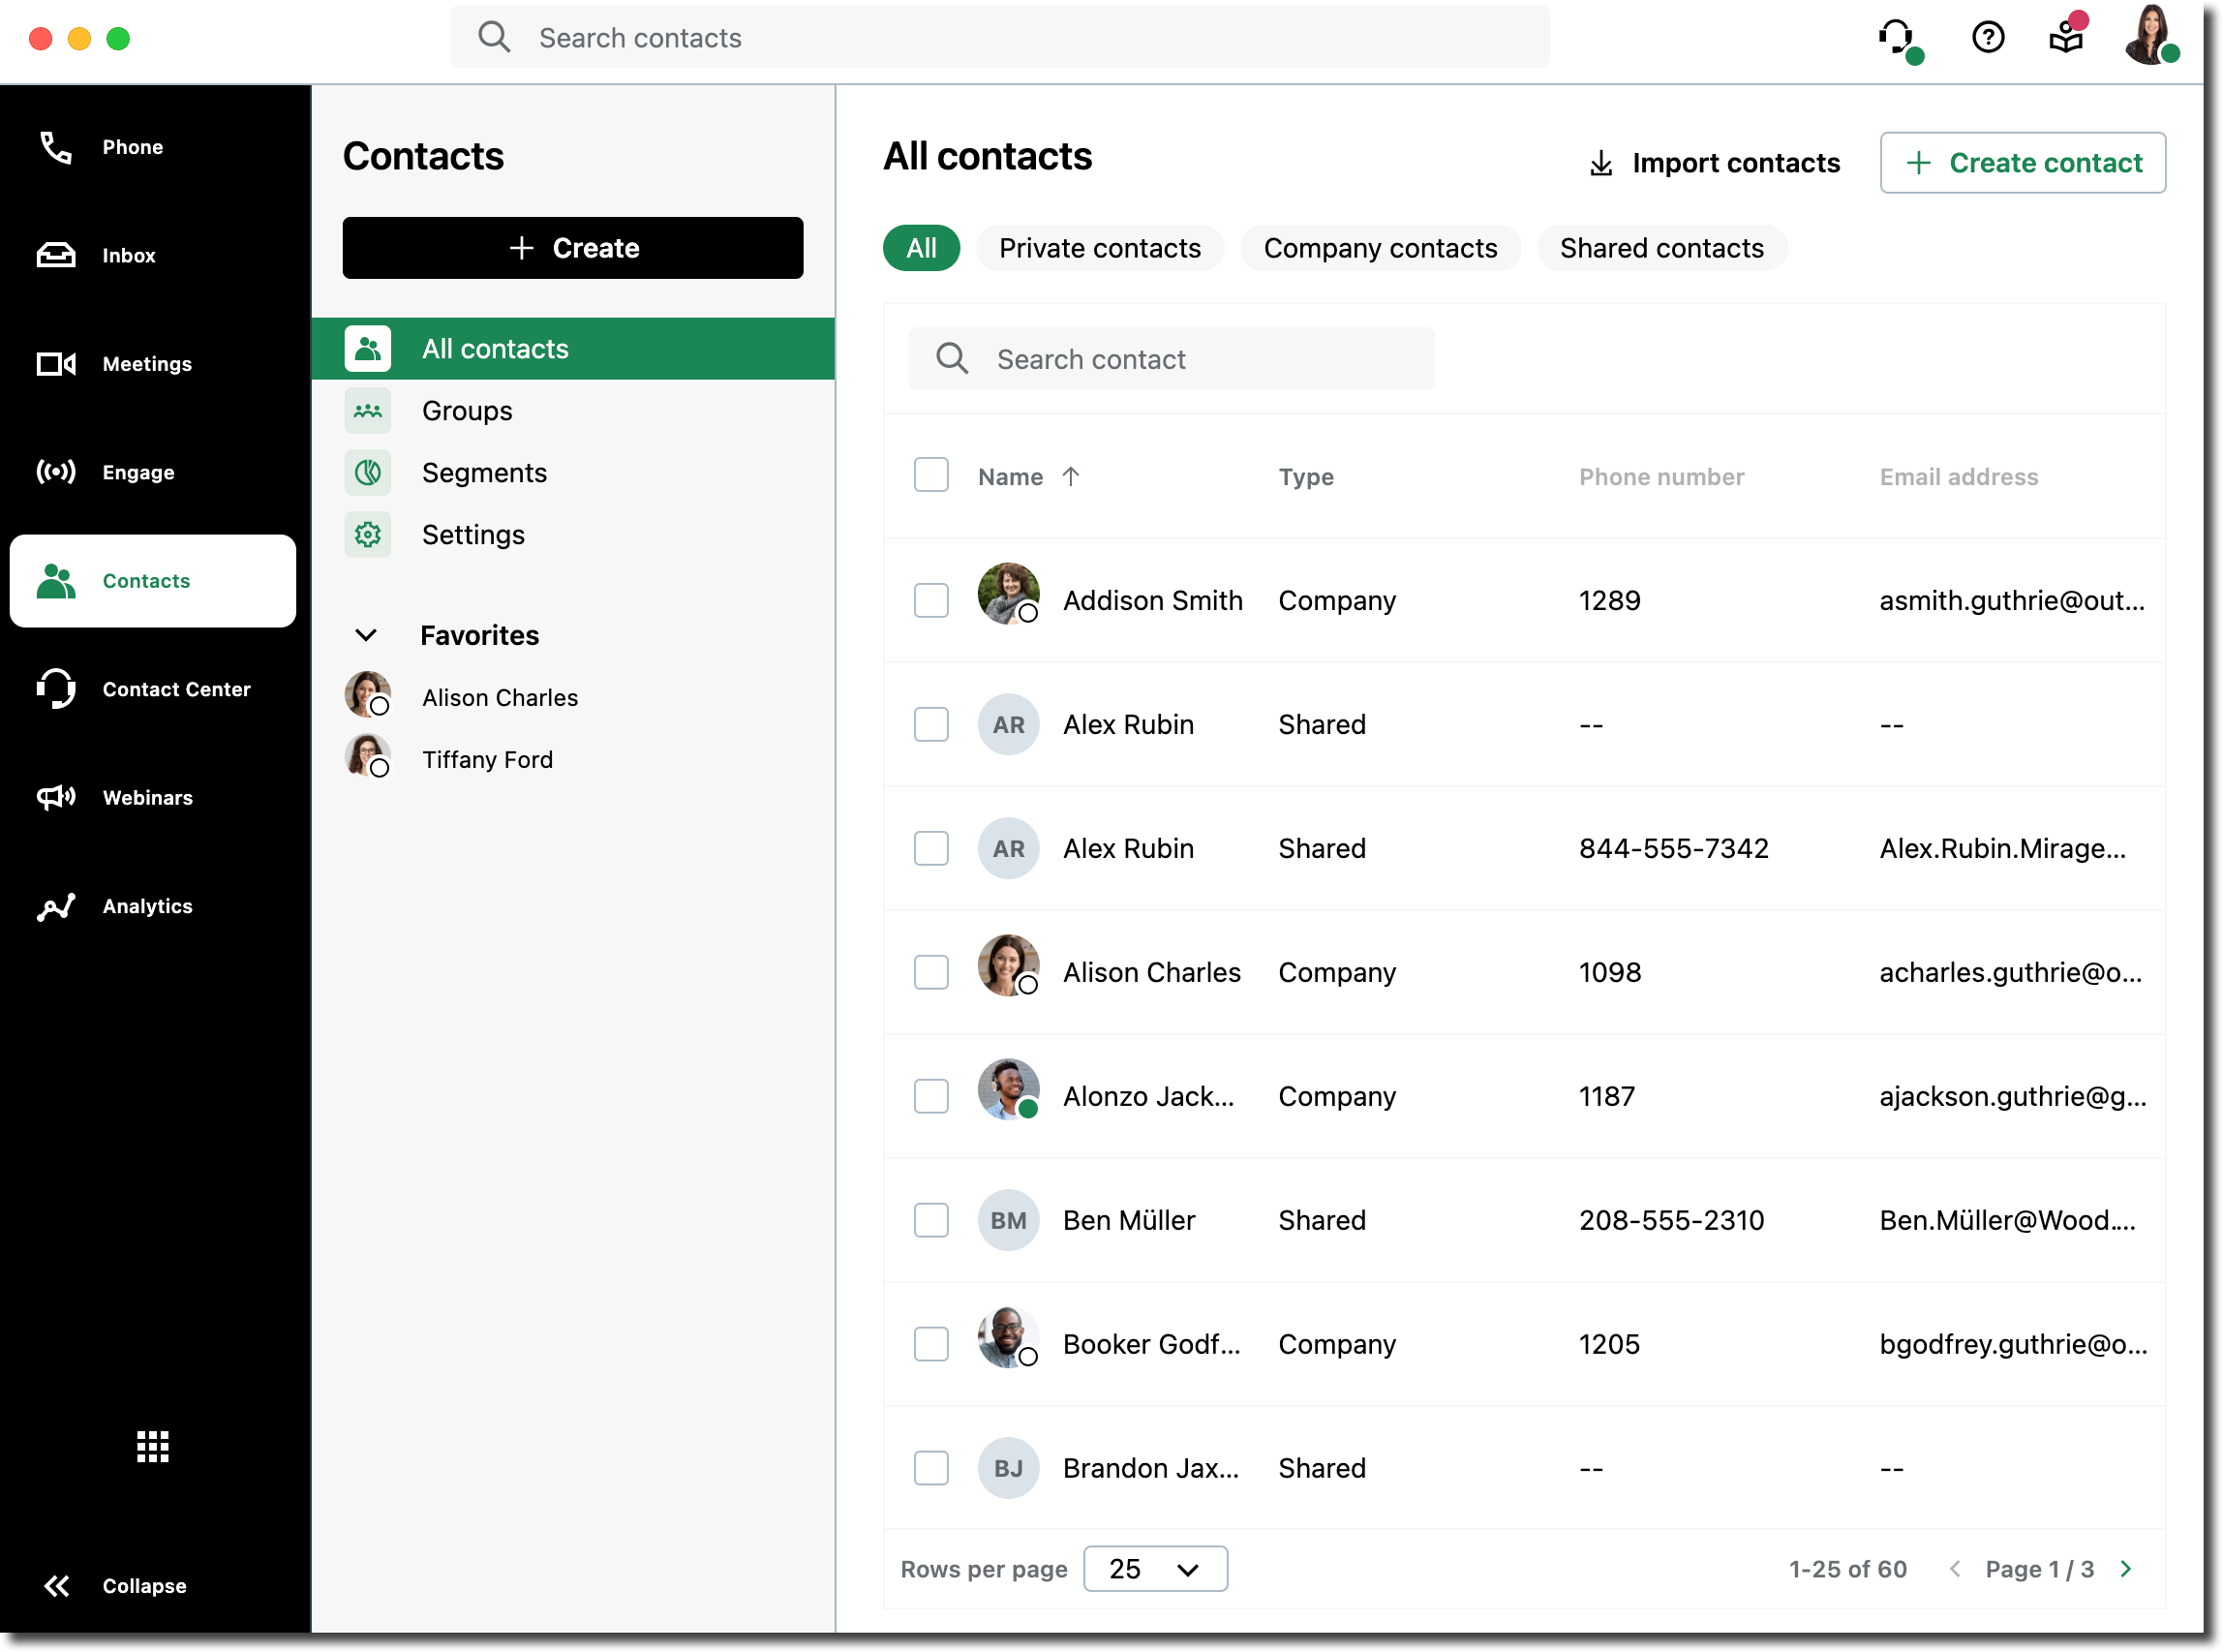The height and width of the screenshot is (1652, 2223).
Task: Open Segments in contacts menu
Action: [x=573, y=473]
